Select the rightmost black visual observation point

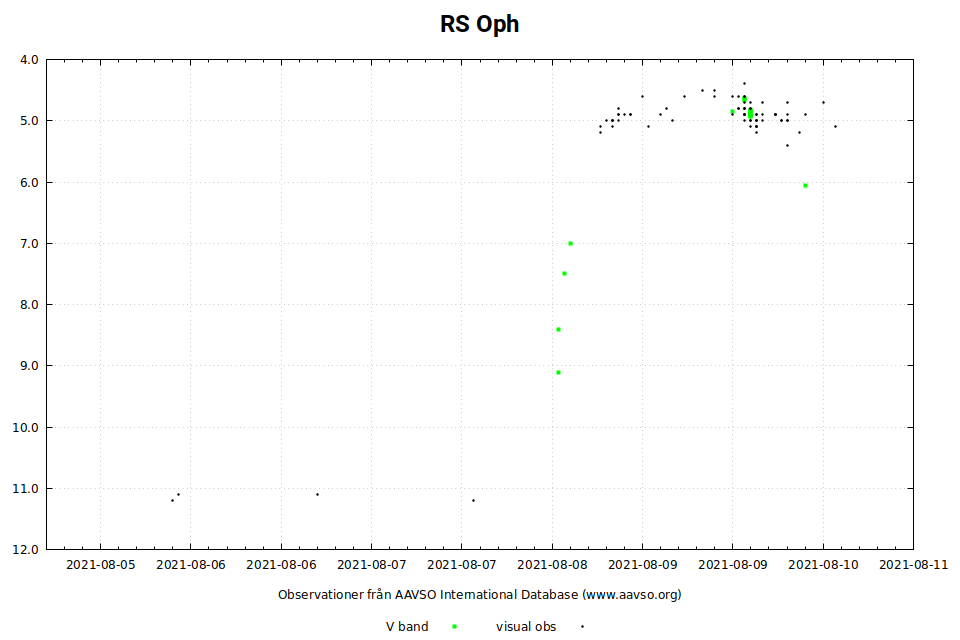pos(835,126)
